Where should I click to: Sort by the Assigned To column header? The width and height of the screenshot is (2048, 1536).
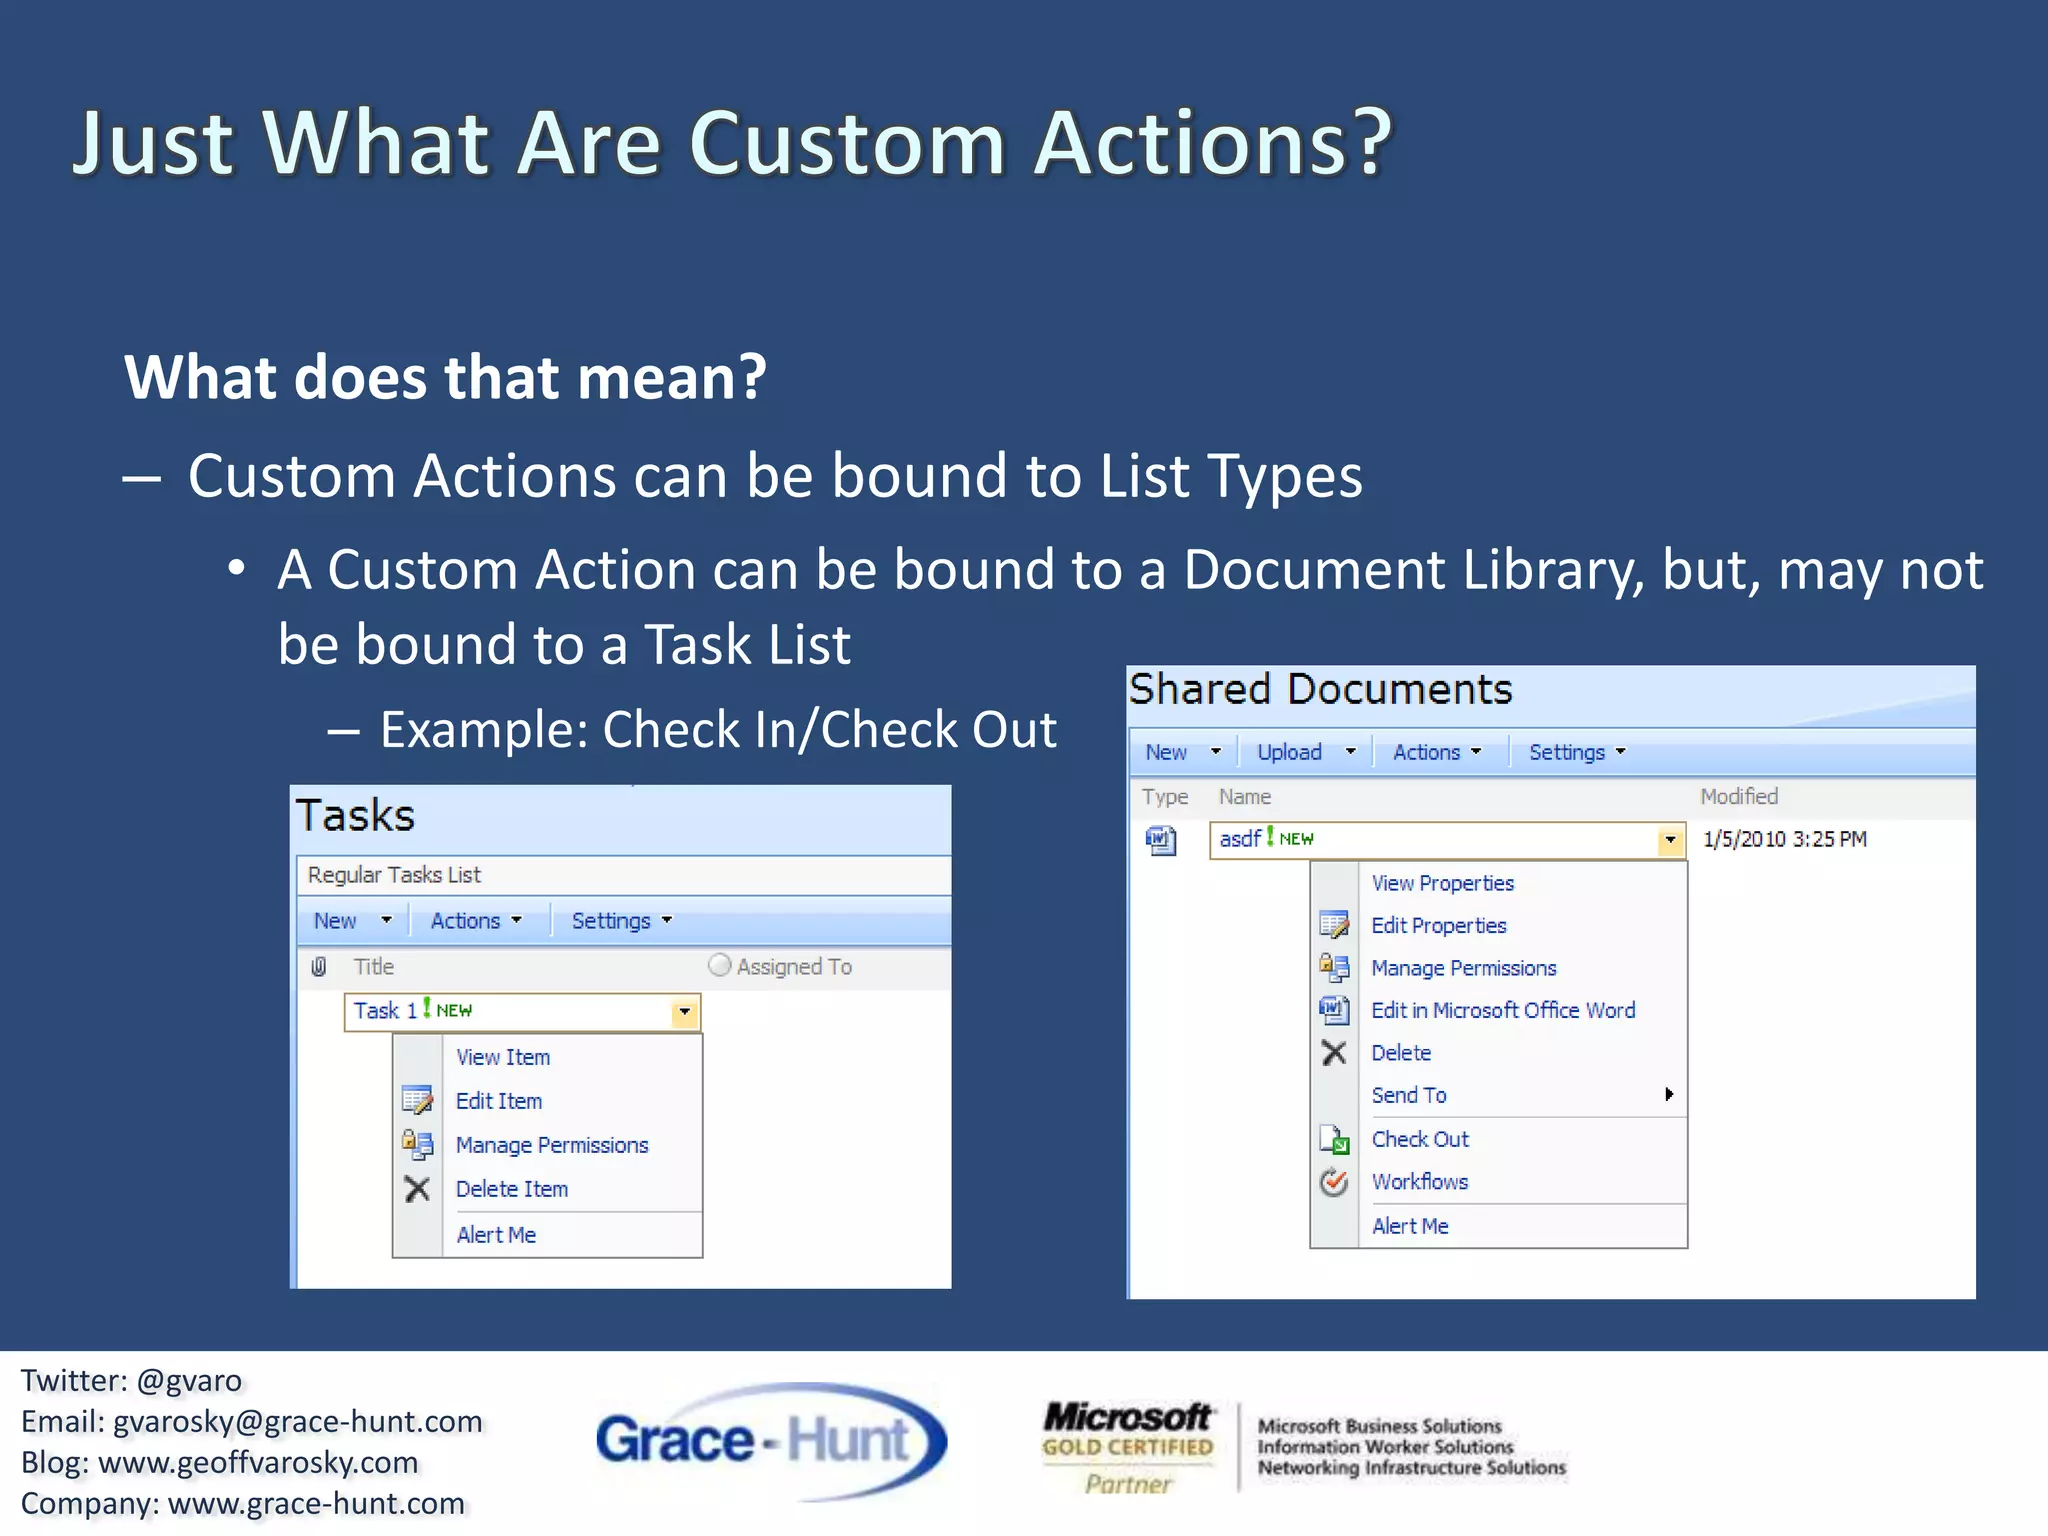click(794, 967)
